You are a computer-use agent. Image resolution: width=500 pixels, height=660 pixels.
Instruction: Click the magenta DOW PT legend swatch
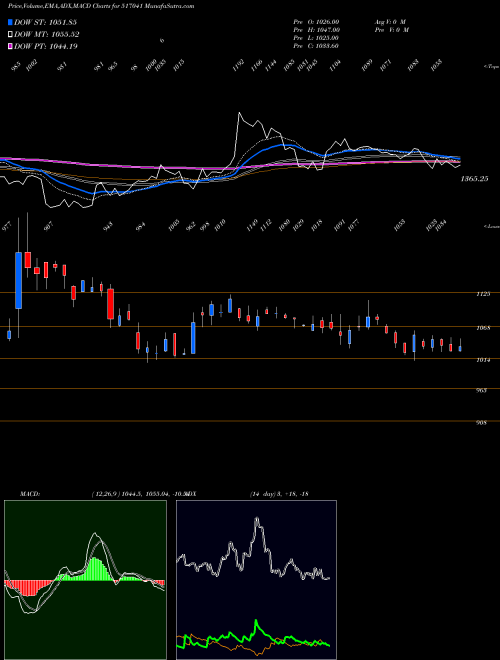coord(11,46)
